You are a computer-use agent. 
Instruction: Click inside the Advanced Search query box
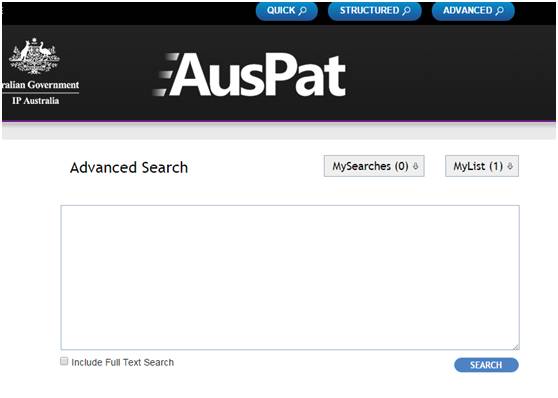(x=290, y=277)
